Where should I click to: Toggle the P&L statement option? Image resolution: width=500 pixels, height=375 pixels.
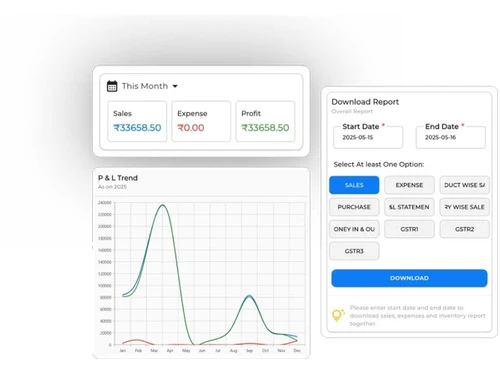click(409, 207)
